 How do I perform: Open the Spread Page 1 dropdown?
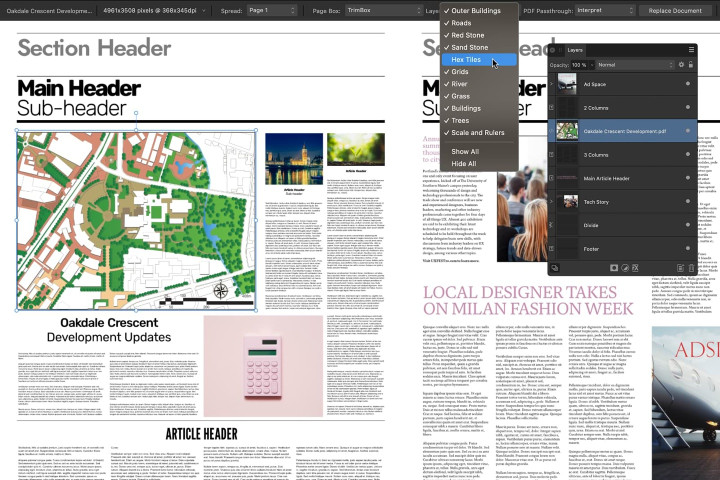point(272,10)
